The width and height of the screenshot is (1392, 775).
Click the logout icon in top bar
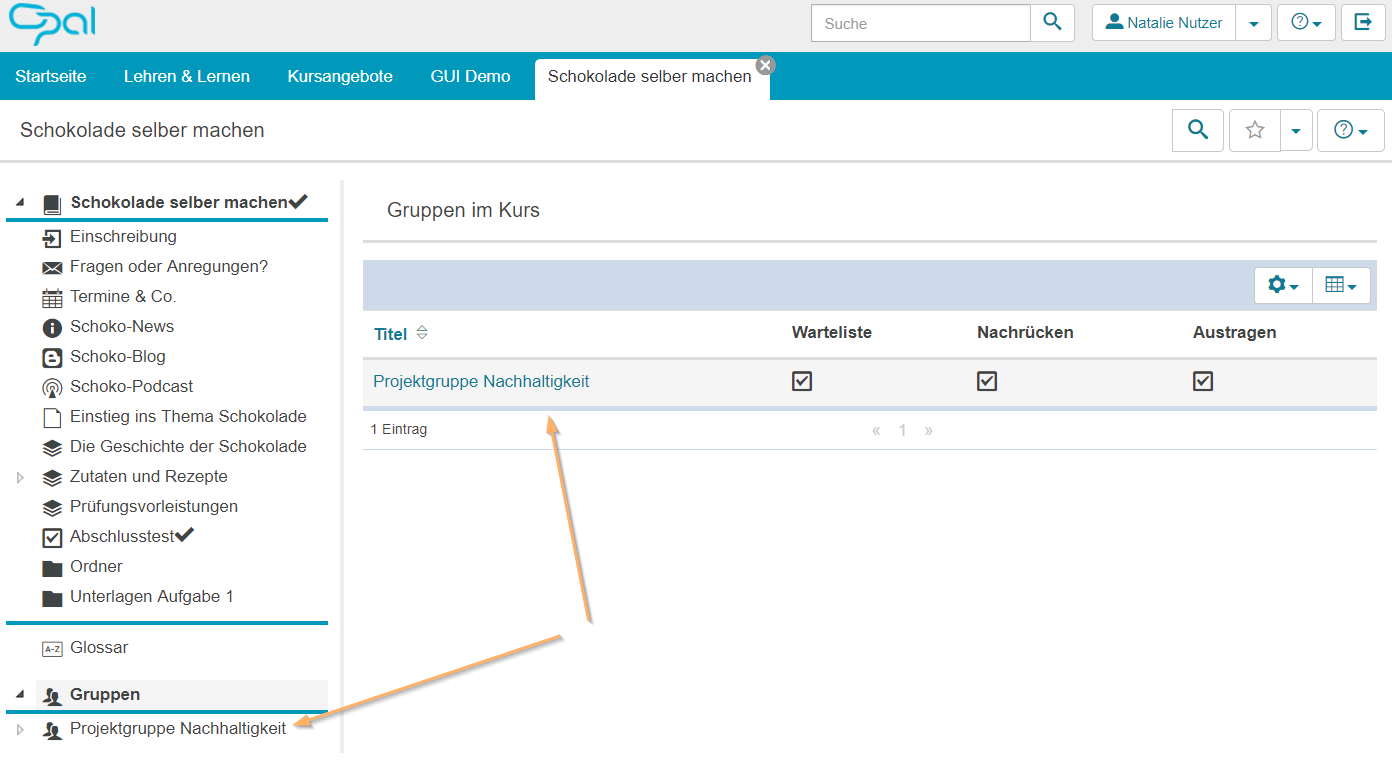(1363, 22)
